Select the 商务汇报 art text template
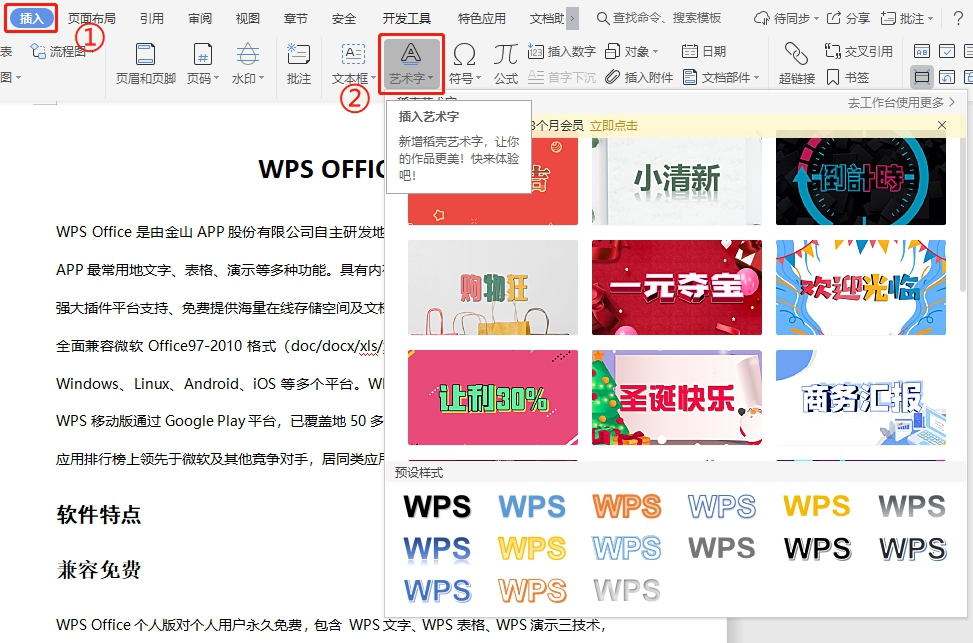 (861, 397)
